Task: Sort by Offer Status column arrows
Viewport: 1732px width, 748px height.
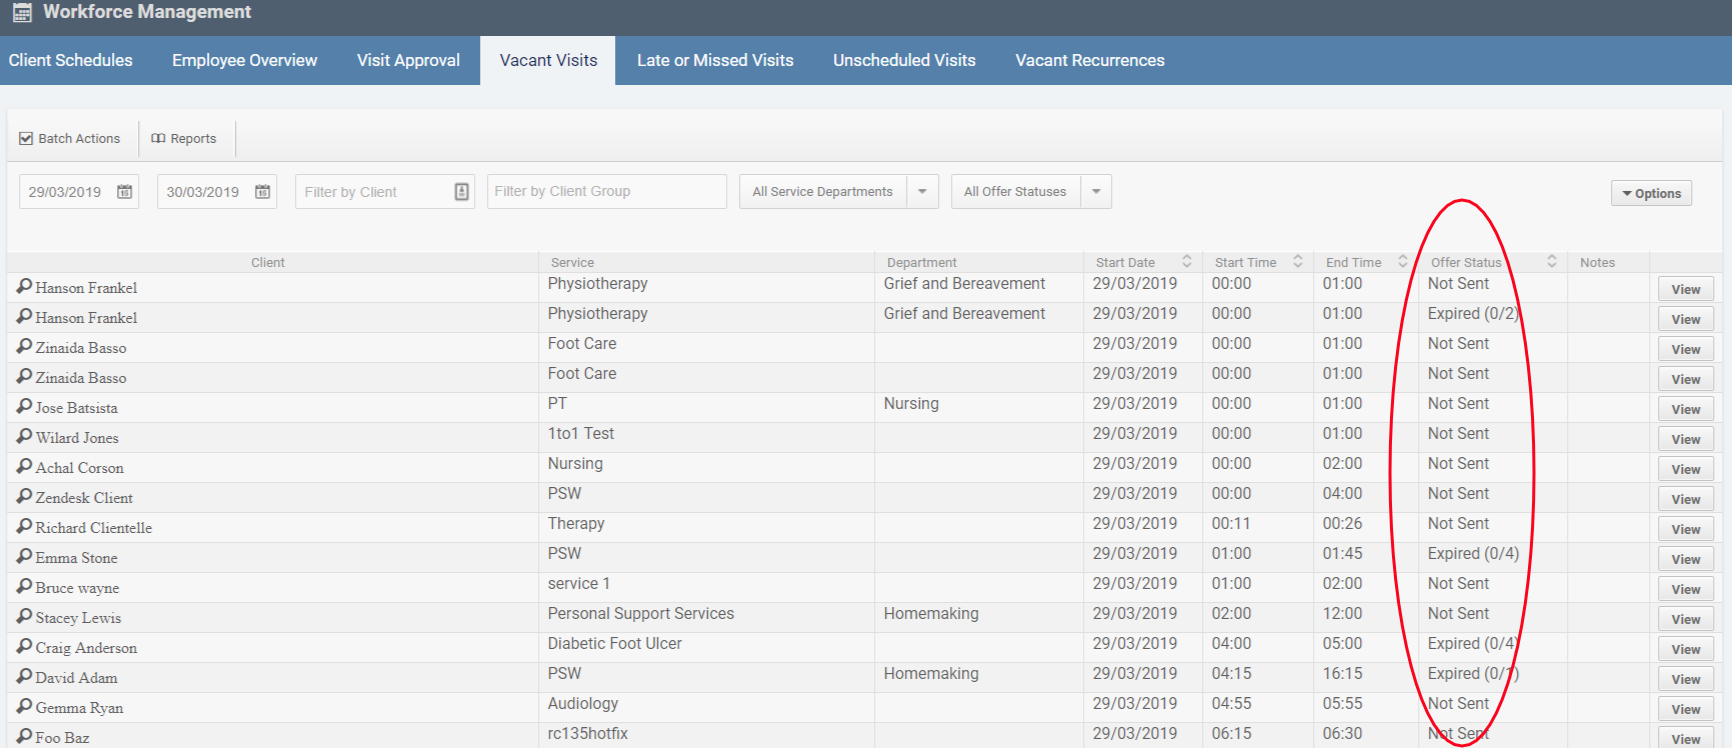Action: 1552,262
